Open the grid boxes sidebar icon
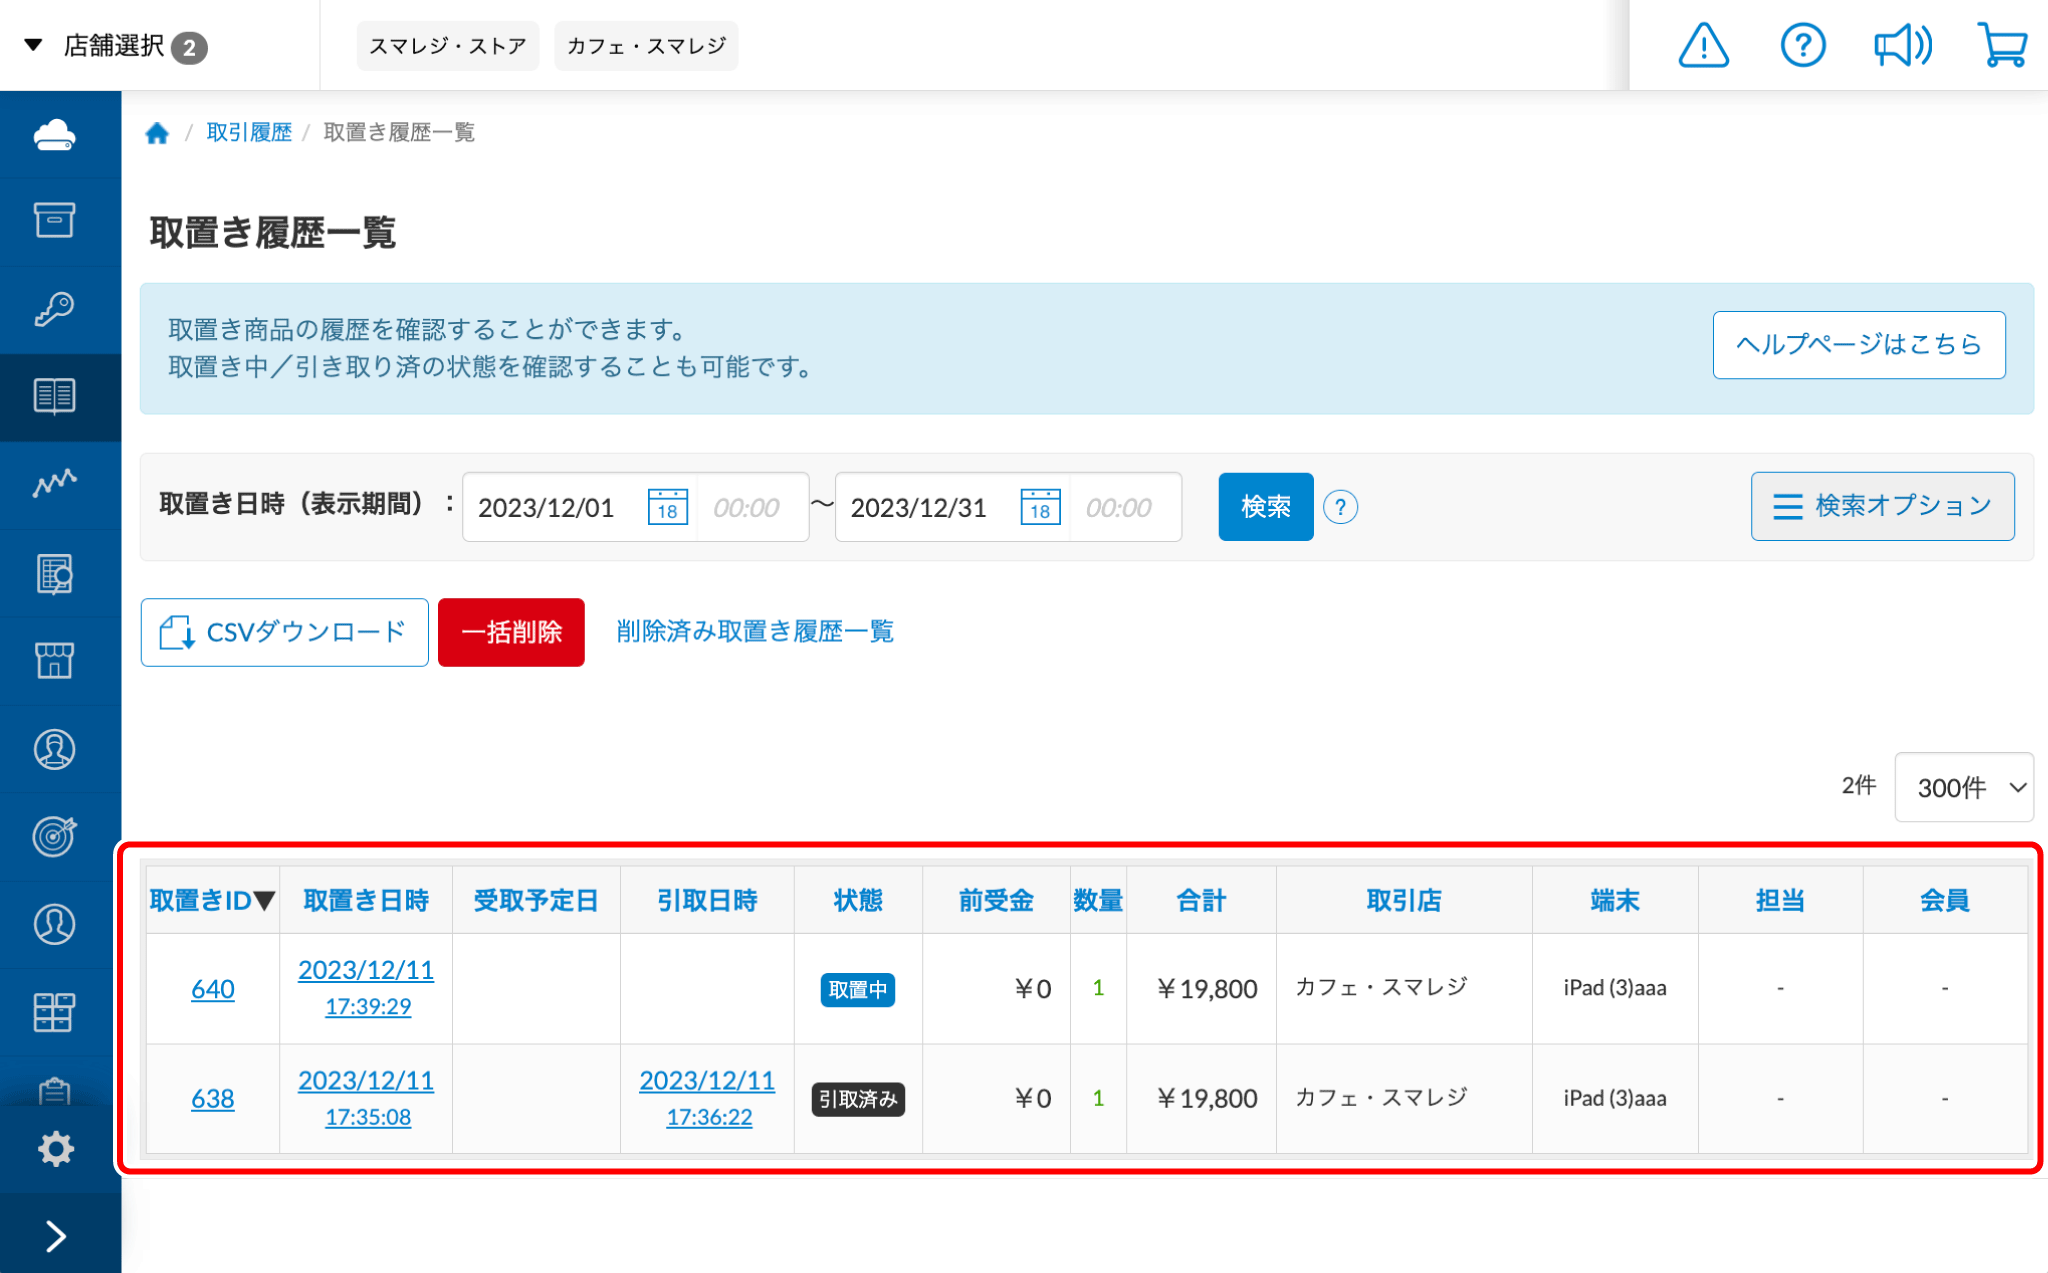The height and width of the screenshot is (1273, 2048). pos(55,1012)
